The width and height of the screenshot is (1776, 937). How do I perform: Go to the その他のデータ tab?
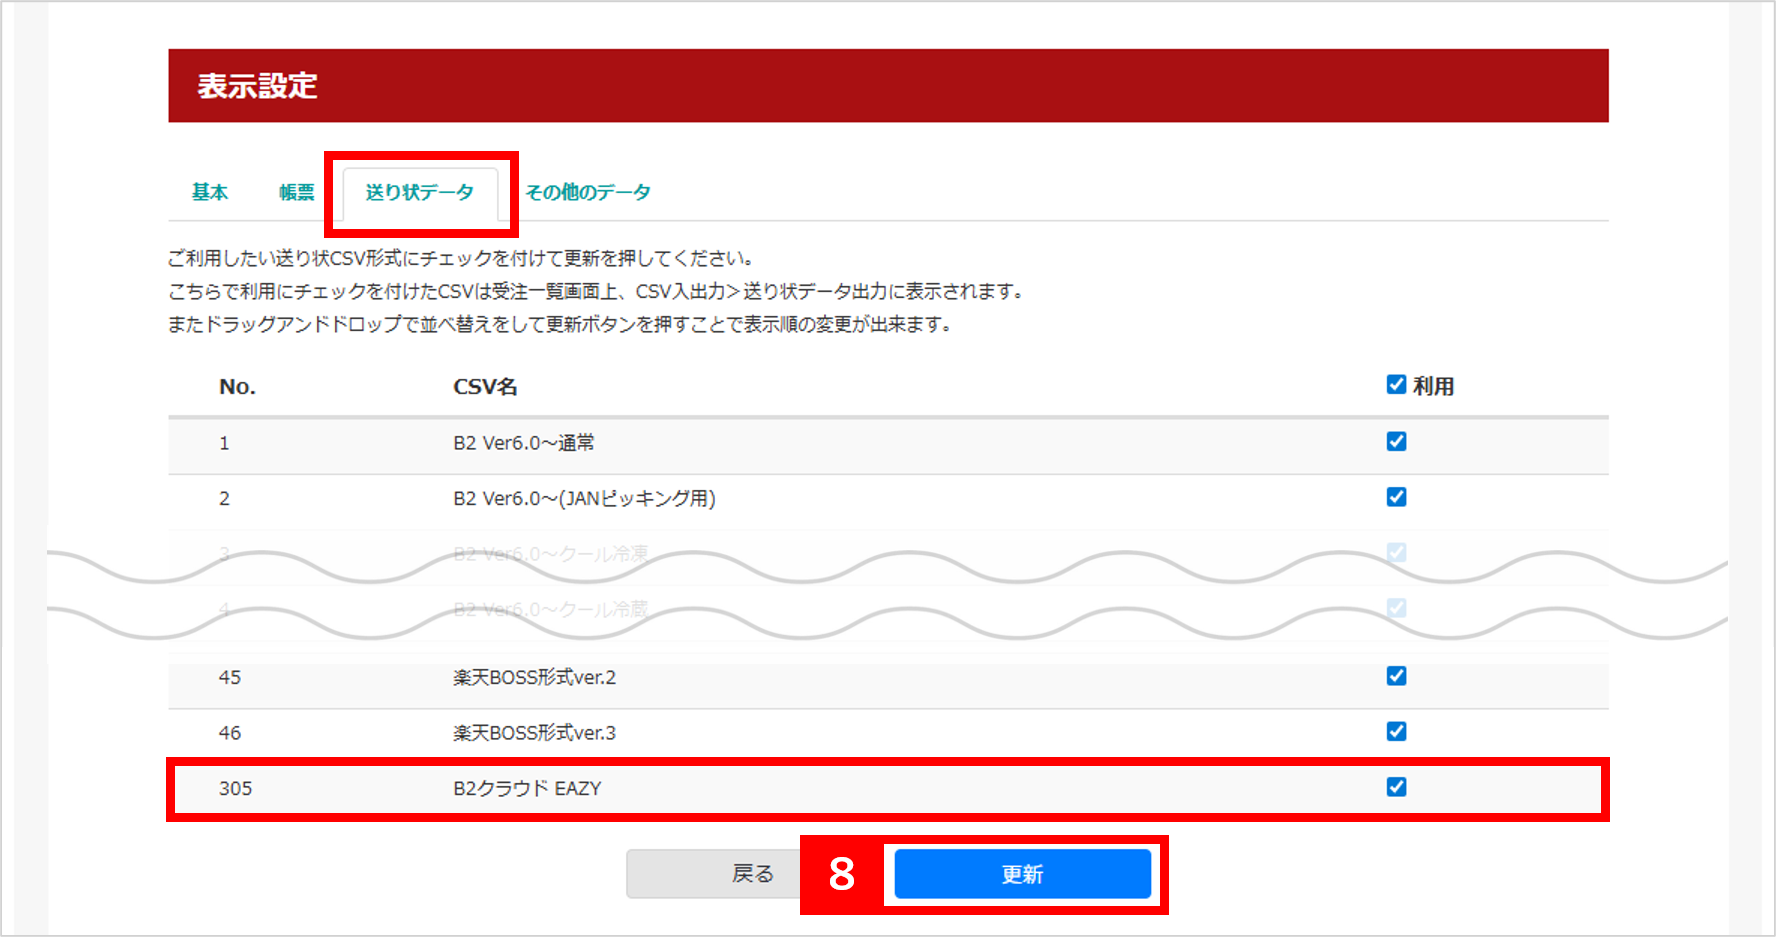pos(588,192)
